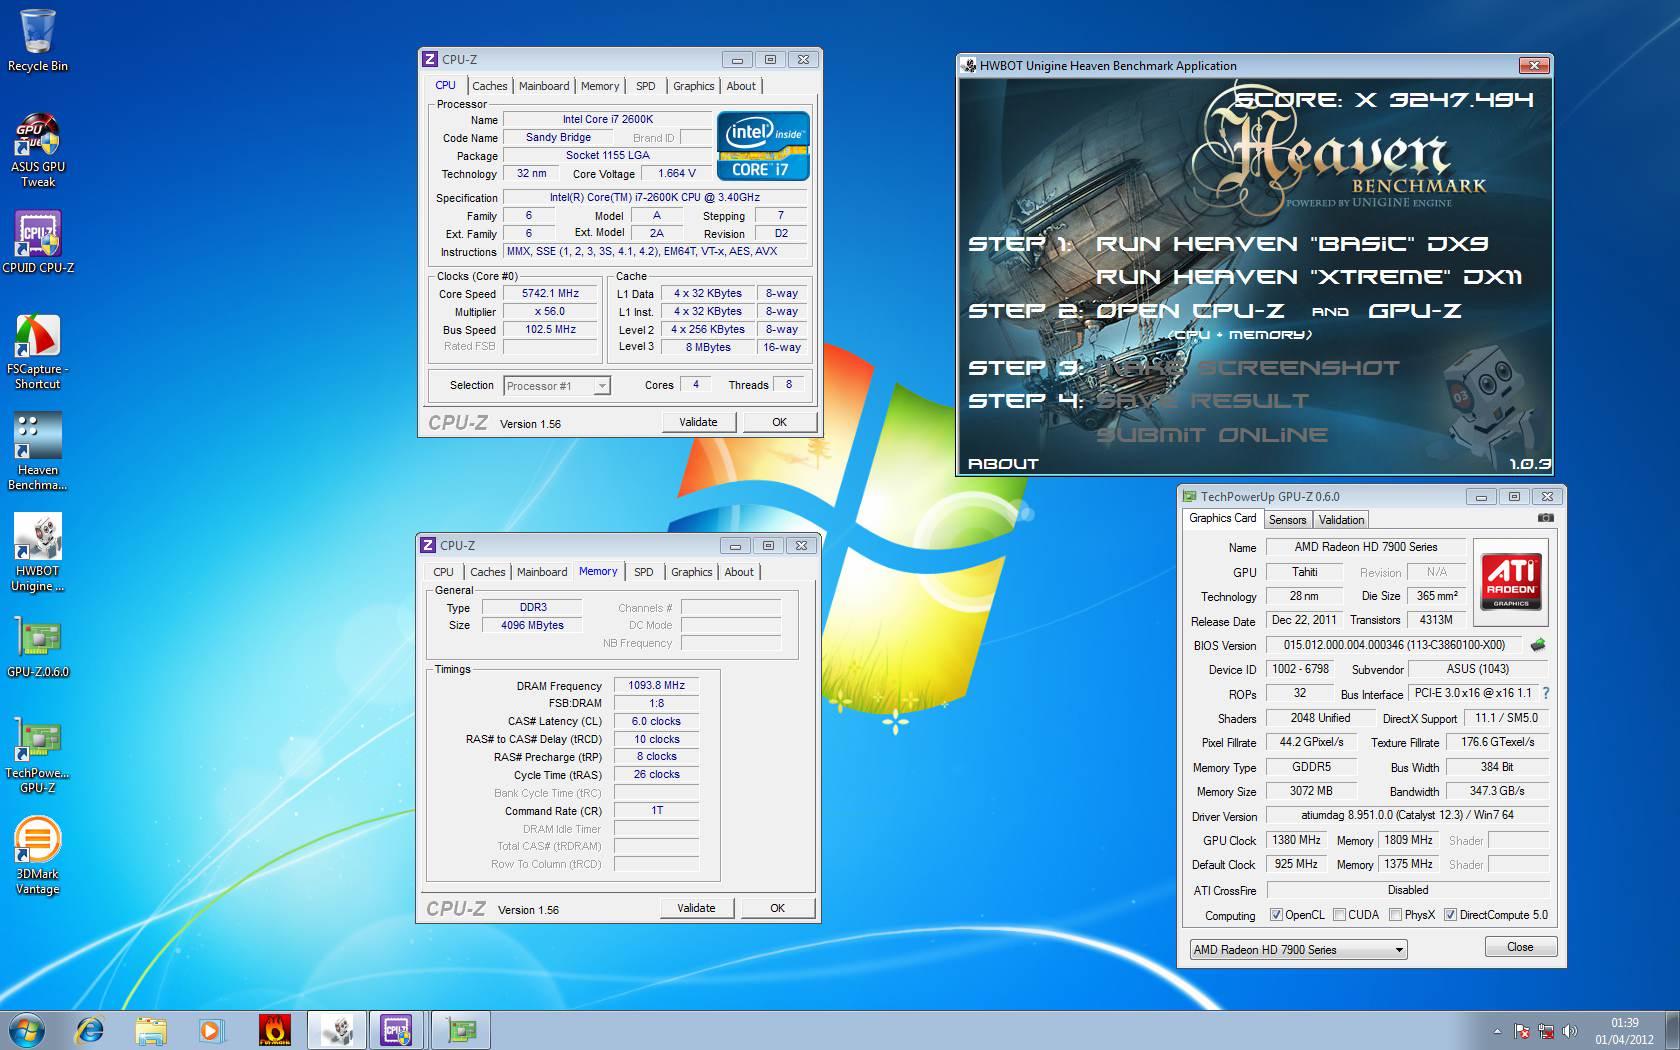The height and width of the screenshot is (1050, 1680).
Task: Click Core Voltage 1.664 V field
Action: [x=677, y=173]
